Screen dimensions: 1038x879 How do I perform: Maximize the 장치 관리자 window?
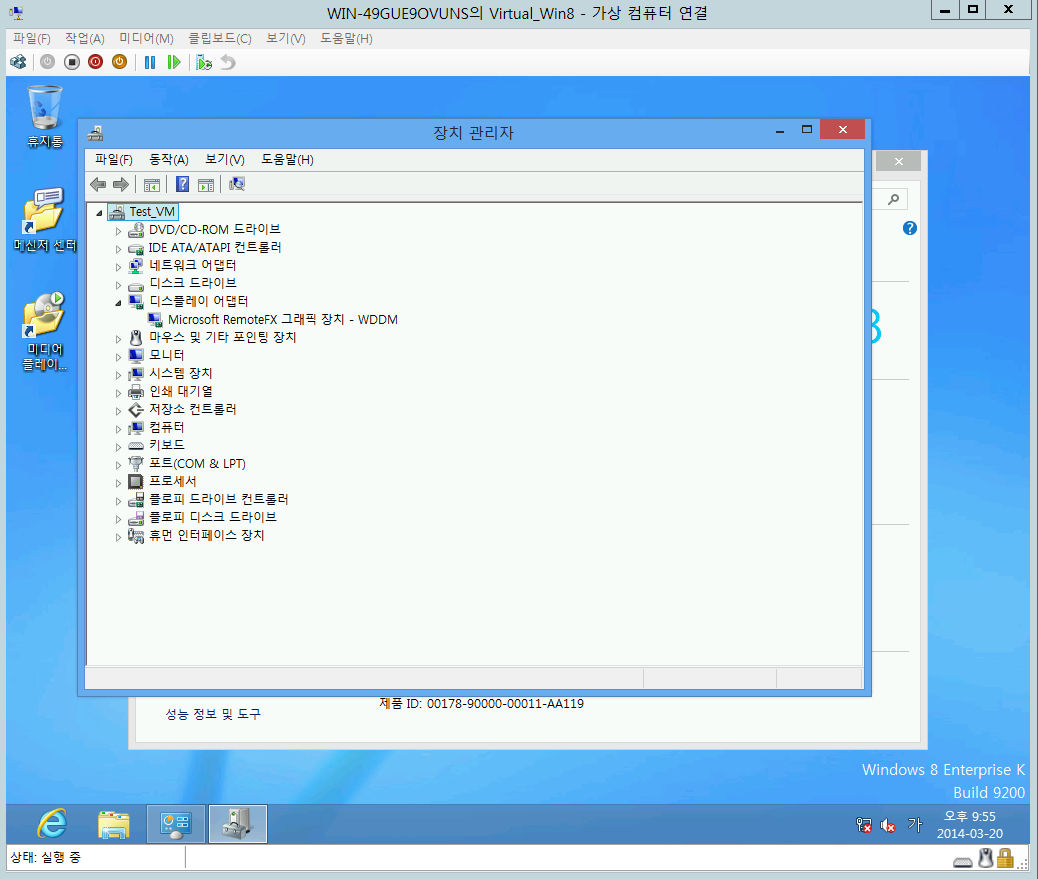coord(806,130)
